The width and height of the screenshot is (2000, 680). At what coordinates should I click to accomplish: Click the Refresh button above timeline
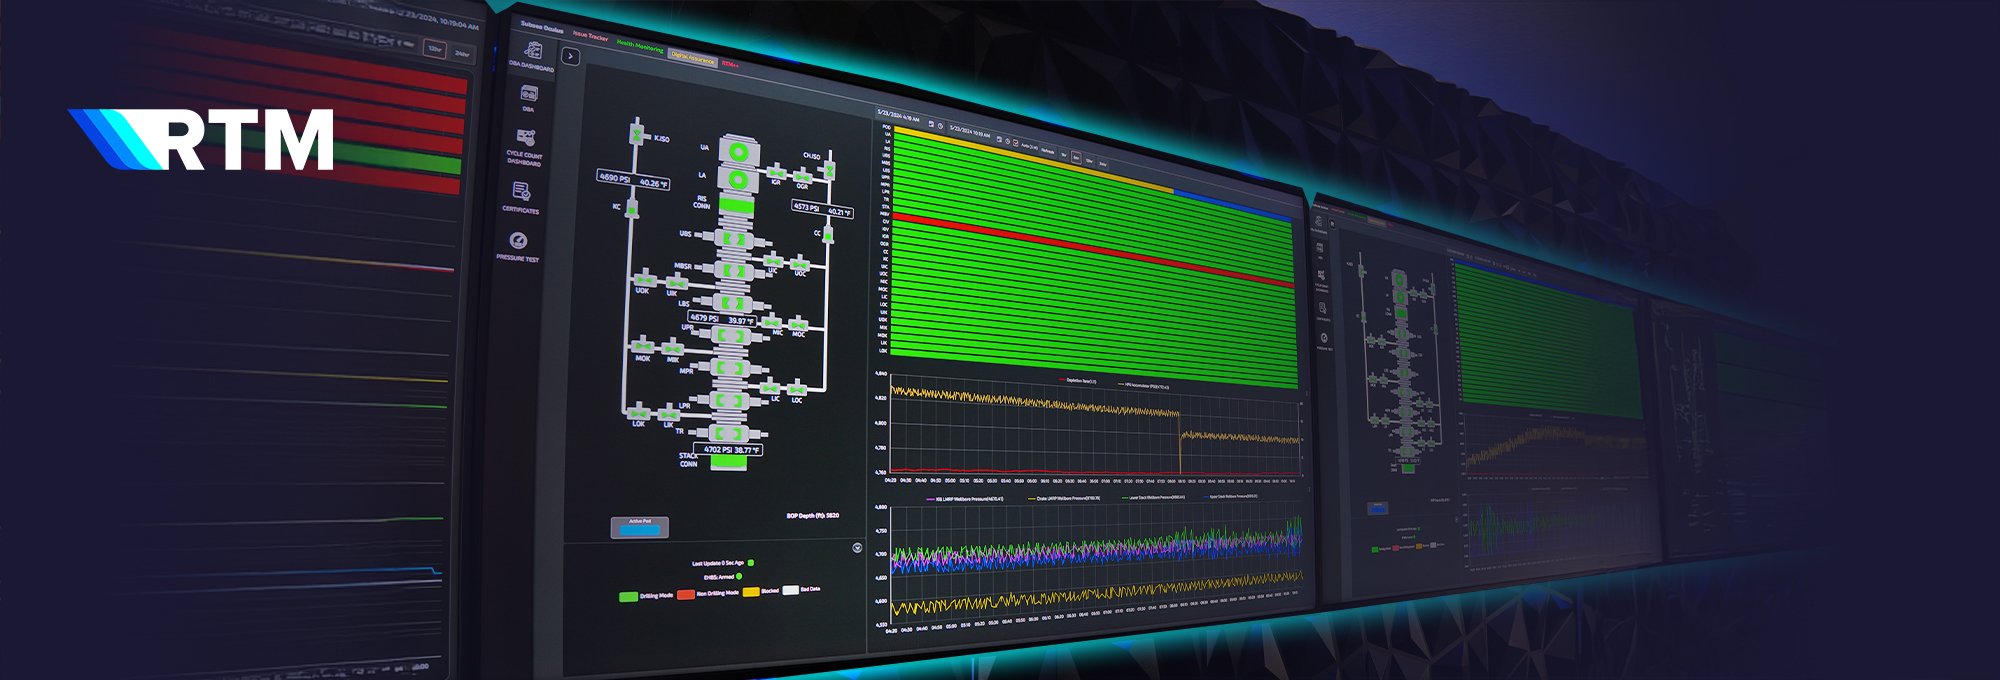[x=1047, y=151]
